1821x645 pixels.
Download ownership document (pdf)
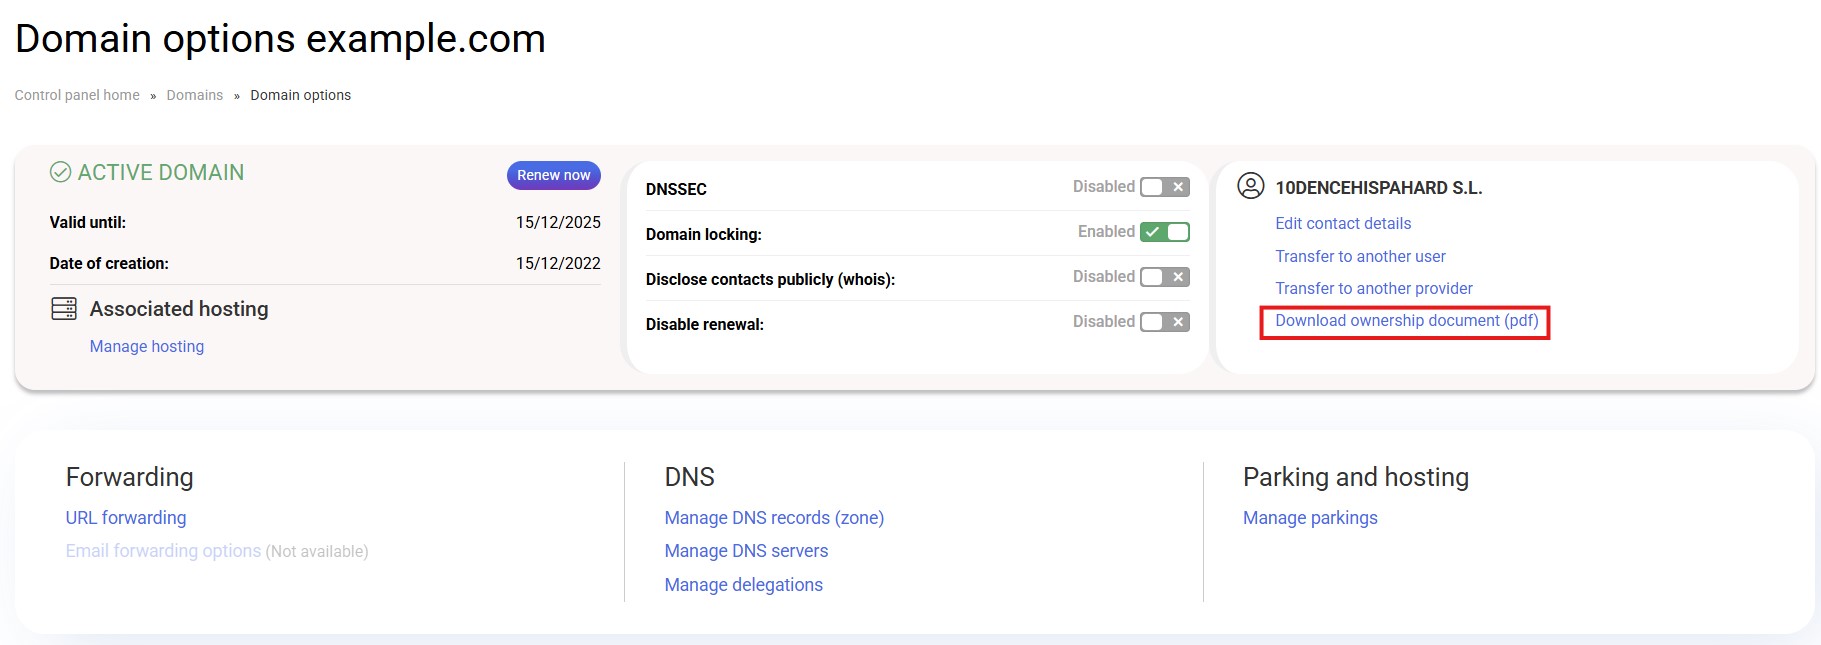tap(1406, 321)
